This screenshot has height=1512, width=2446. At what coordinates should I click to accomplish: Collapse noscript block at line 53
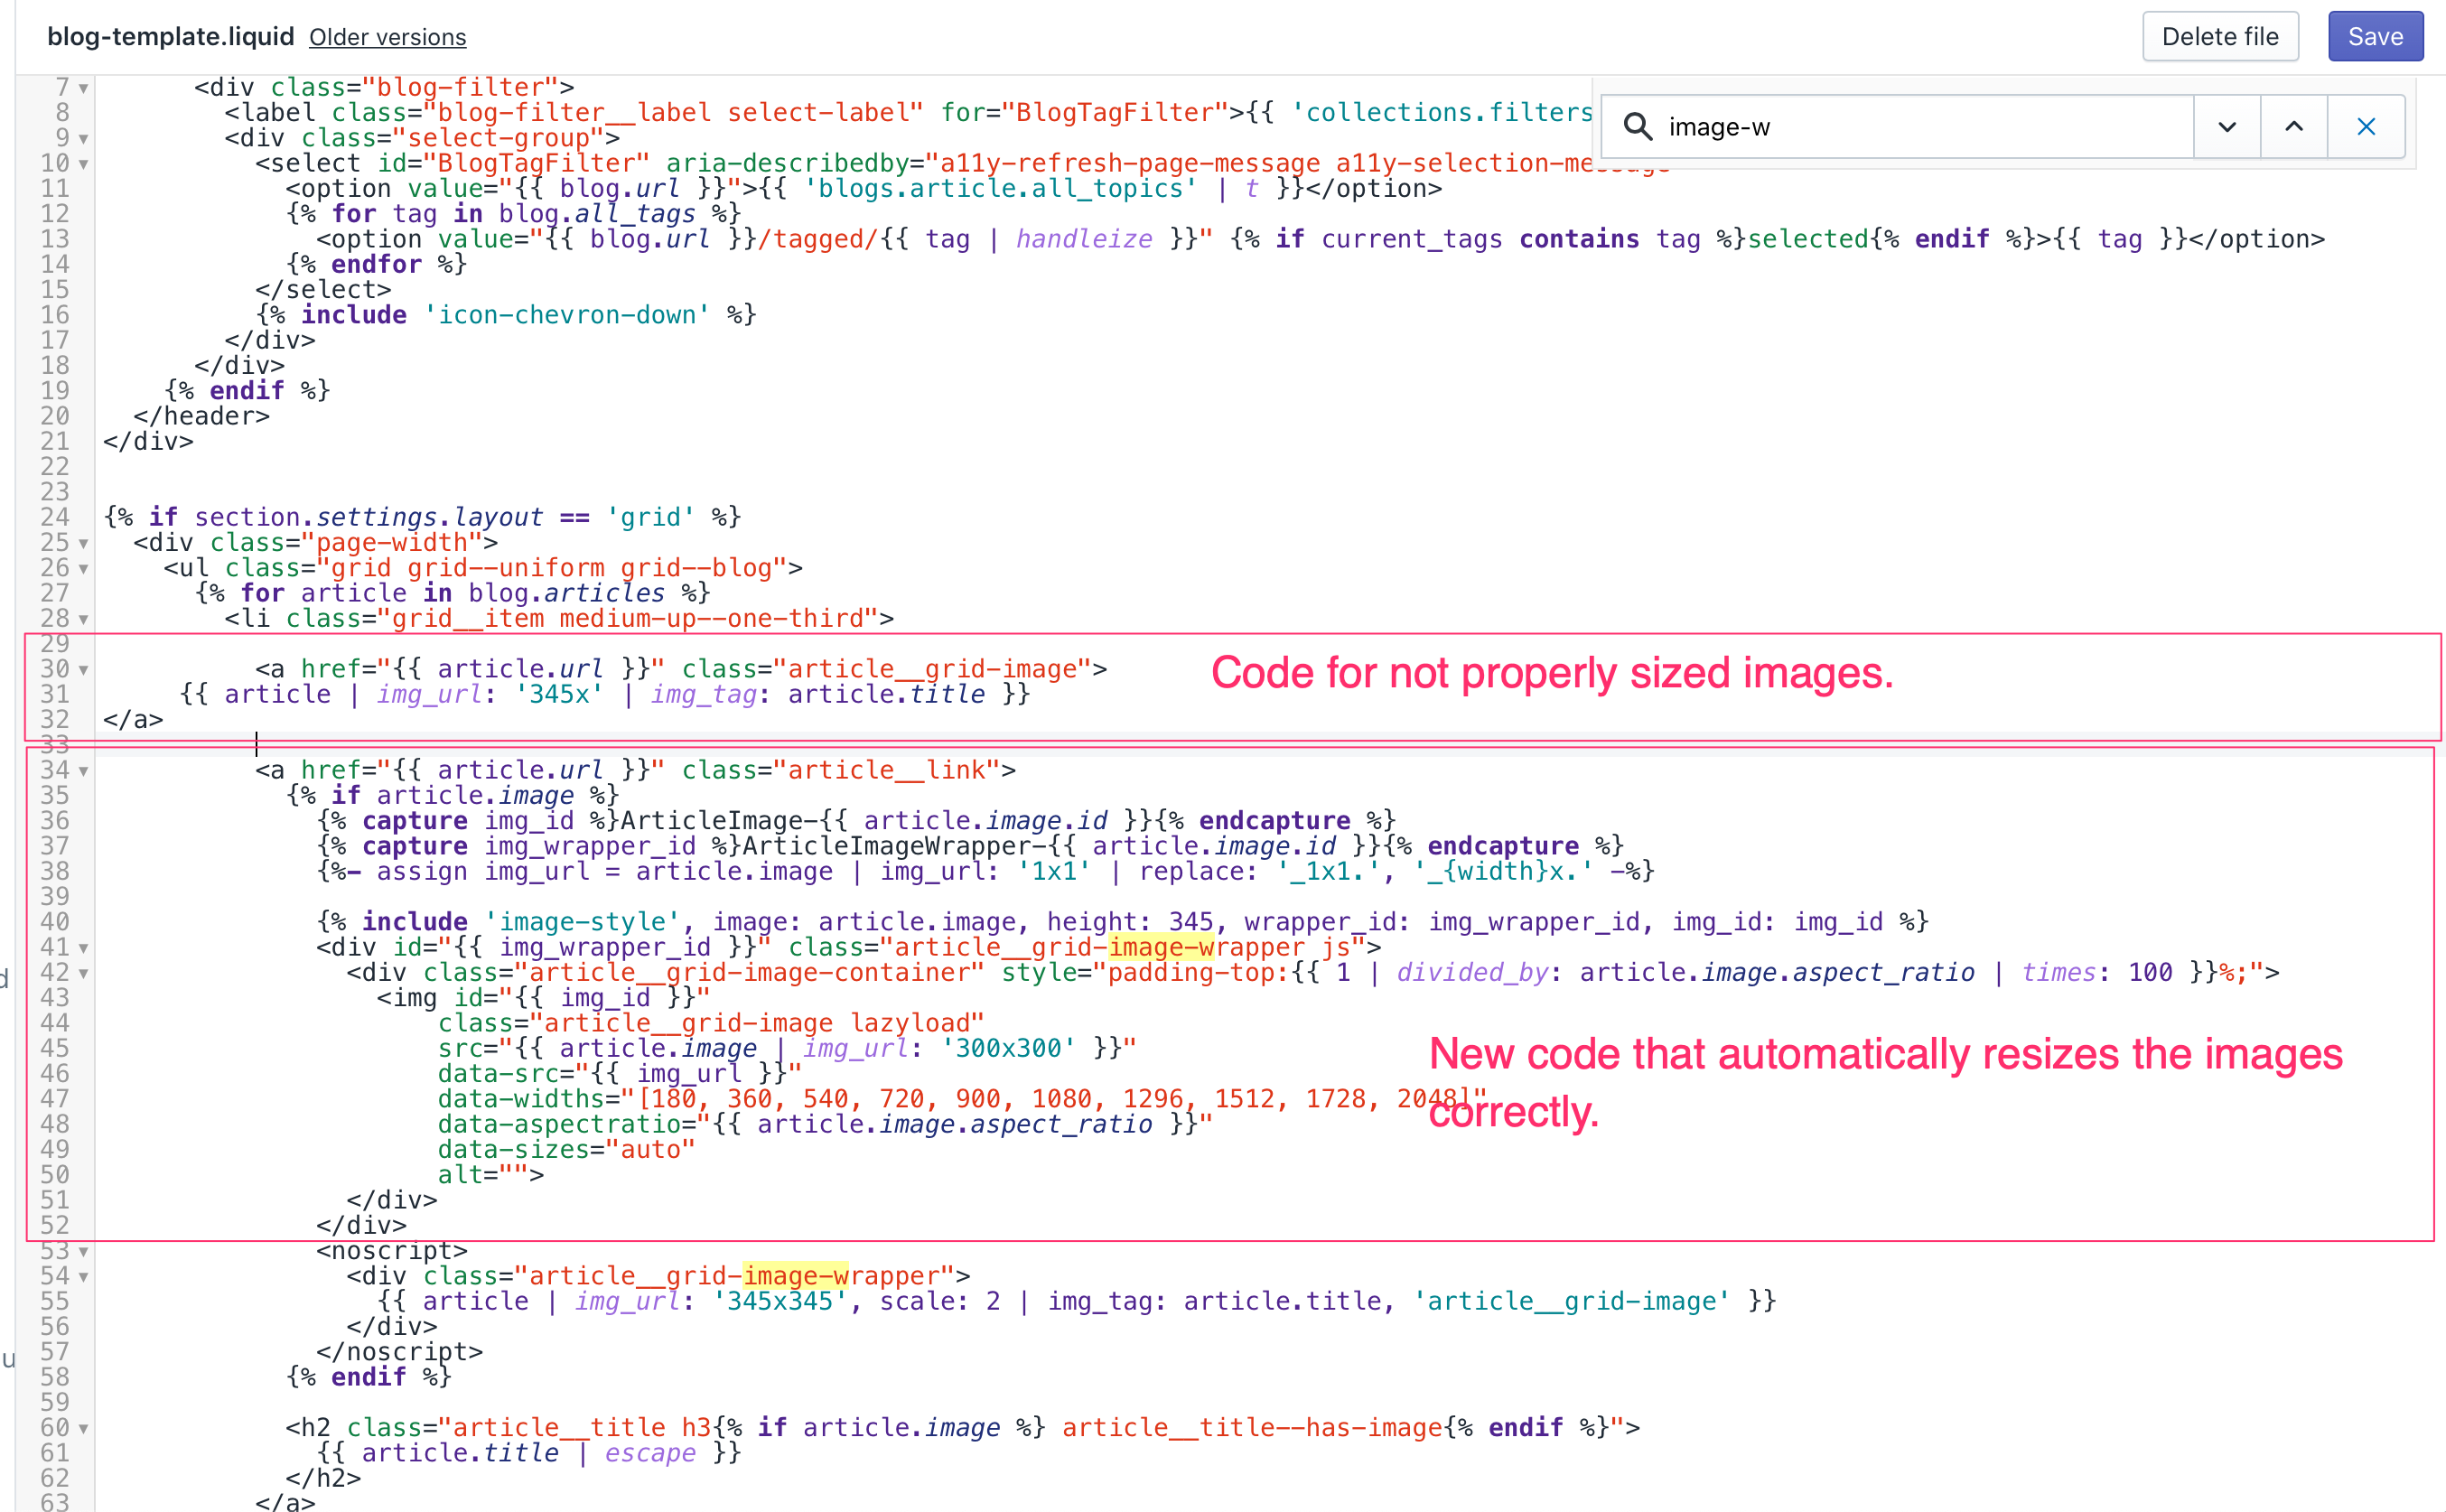pos(84,1251)
